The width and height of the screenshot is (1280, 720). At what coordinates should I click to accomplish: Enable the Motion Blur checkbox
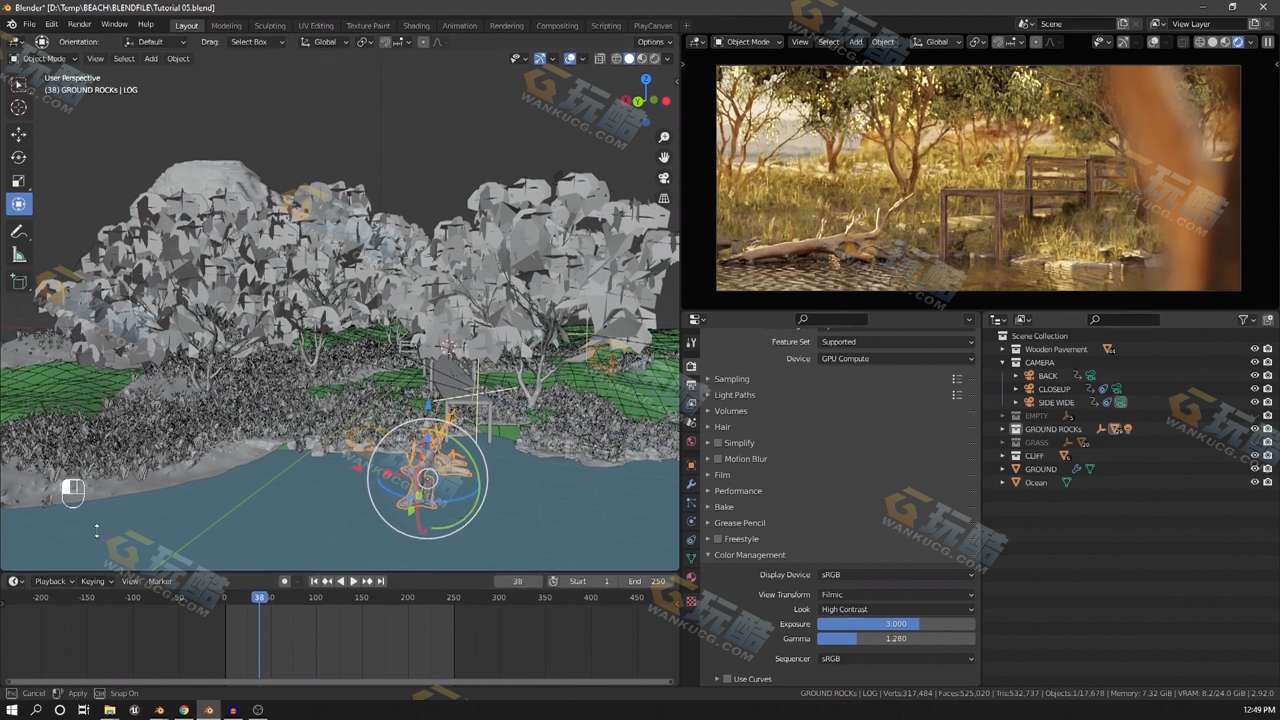[717, 459]
